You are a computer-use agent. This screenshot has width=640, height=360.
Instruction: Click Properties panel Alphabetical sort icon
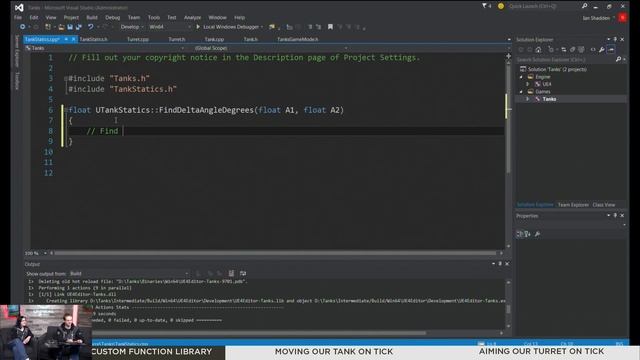pos(527,234)
